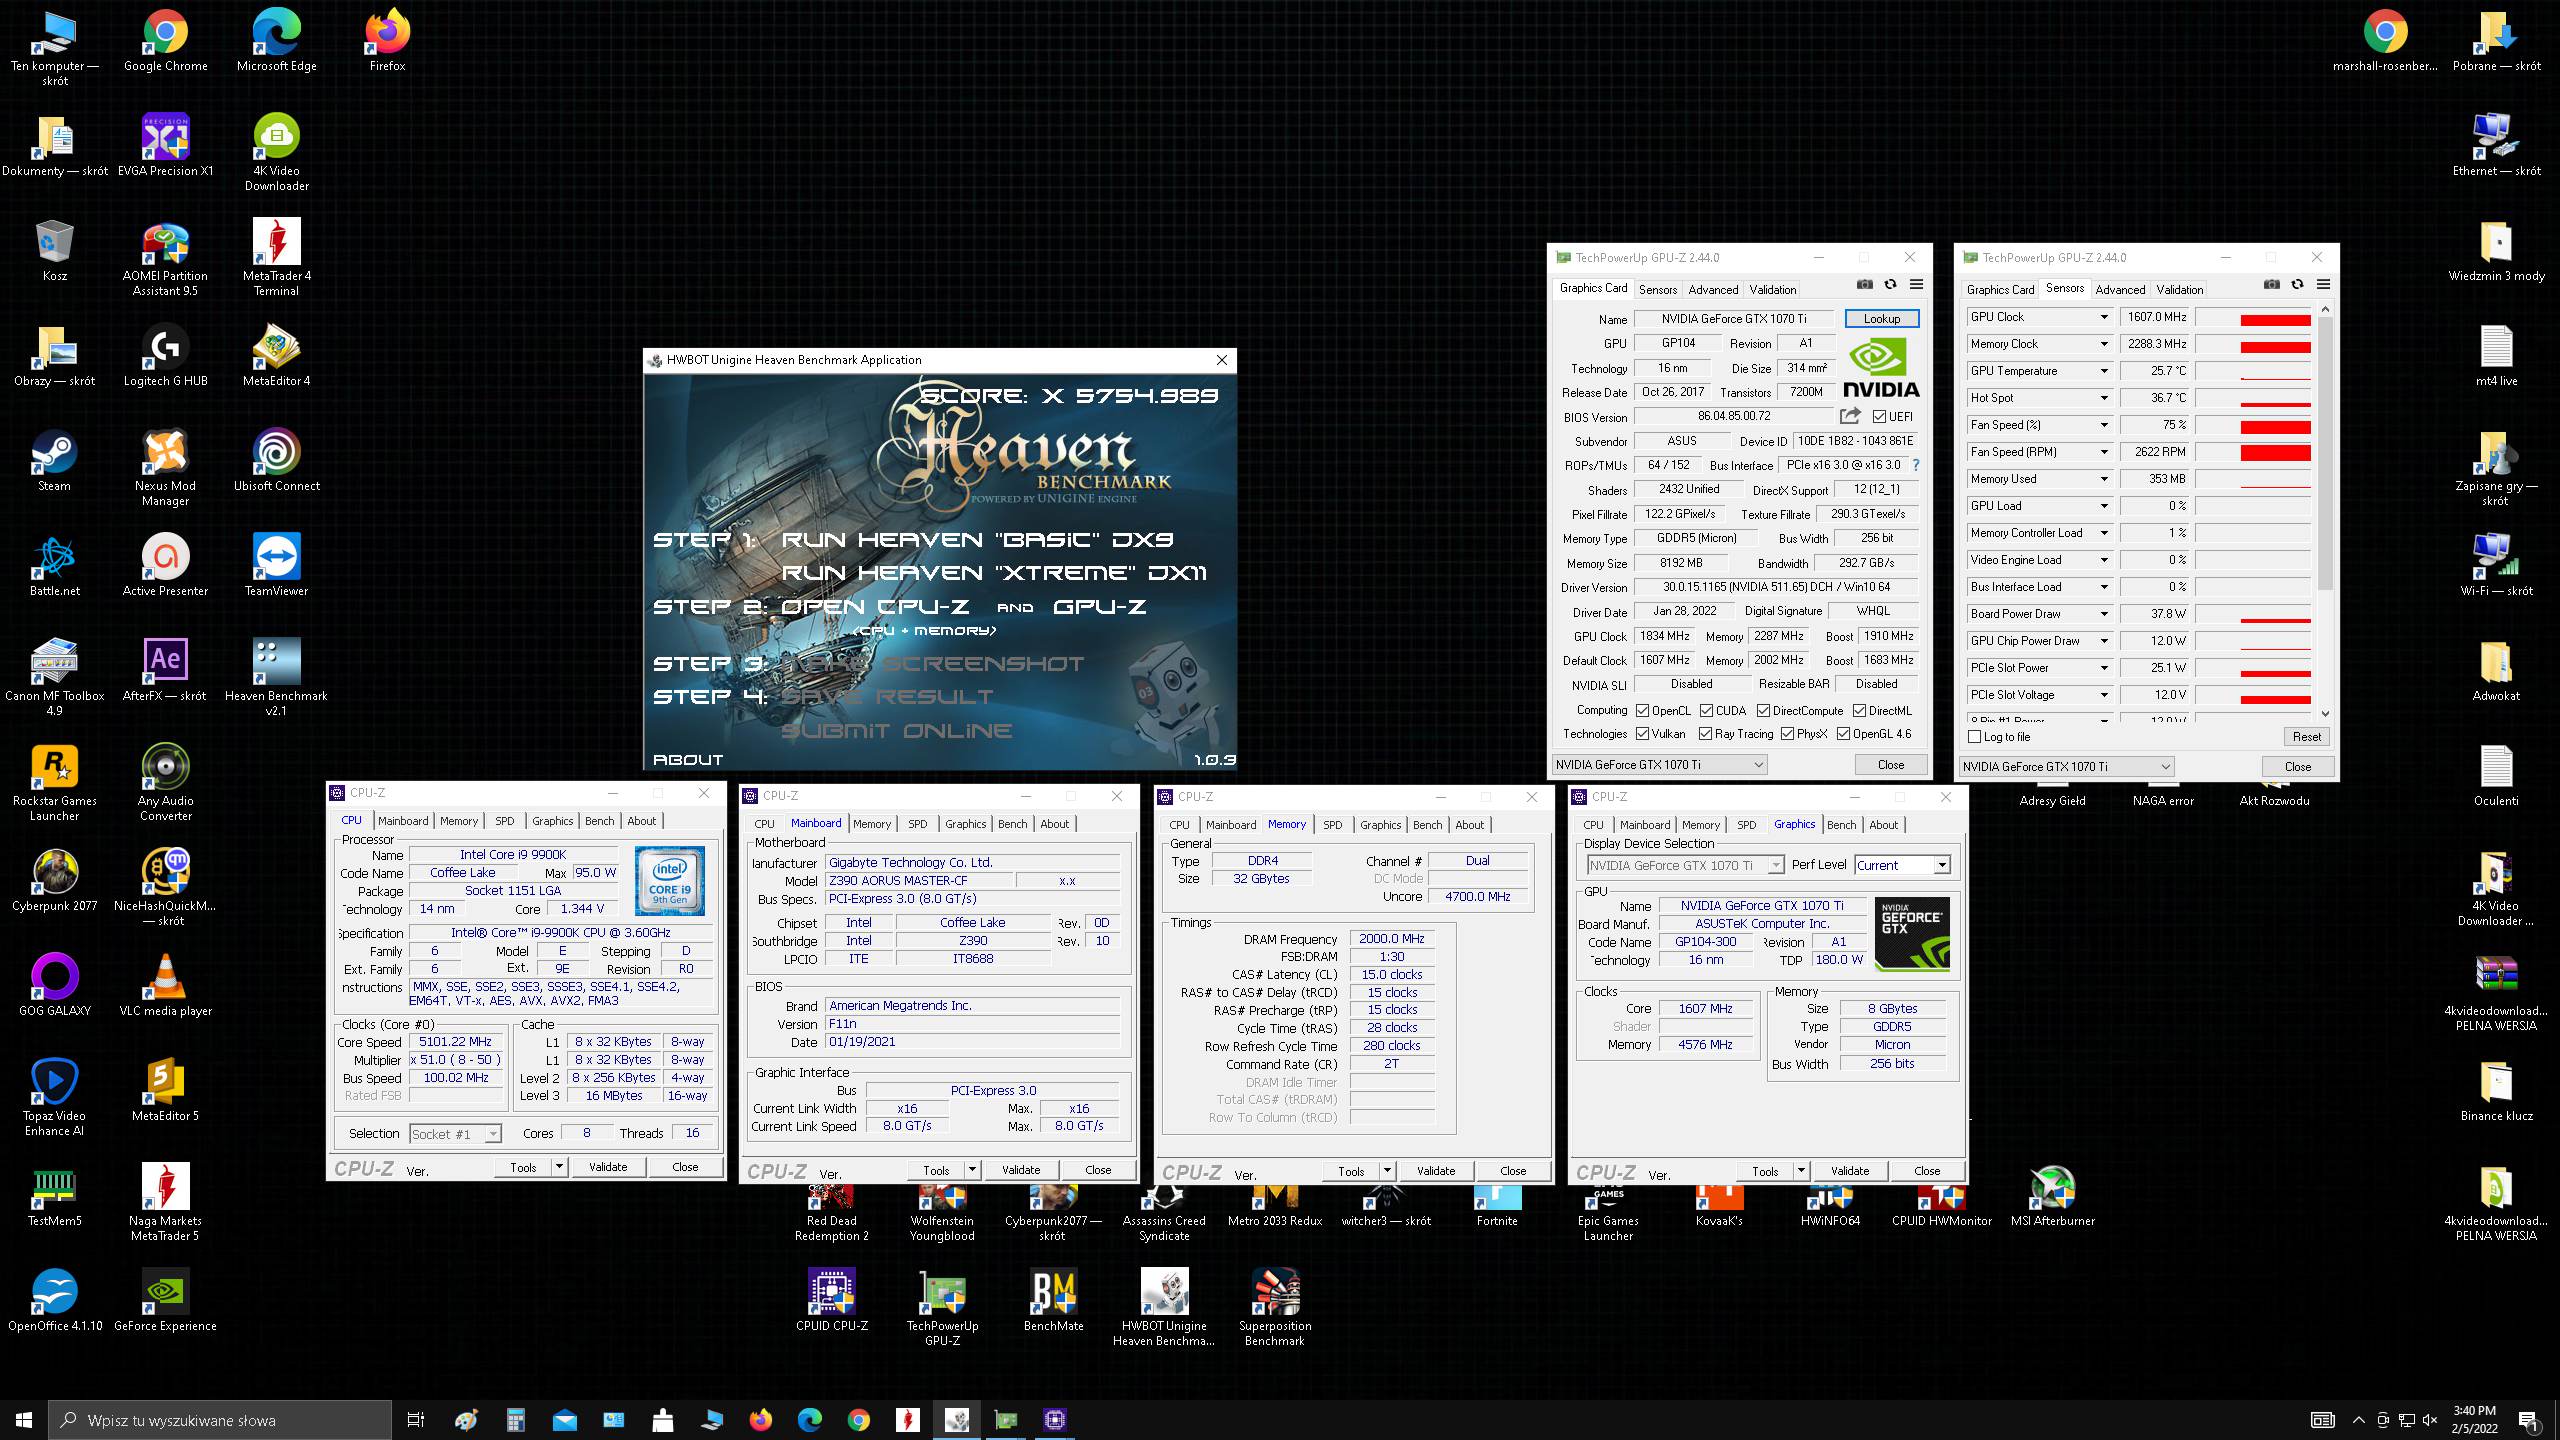Open Steam desktop icon
The width and height of the screenshot is (2560, 1440).
54,462
